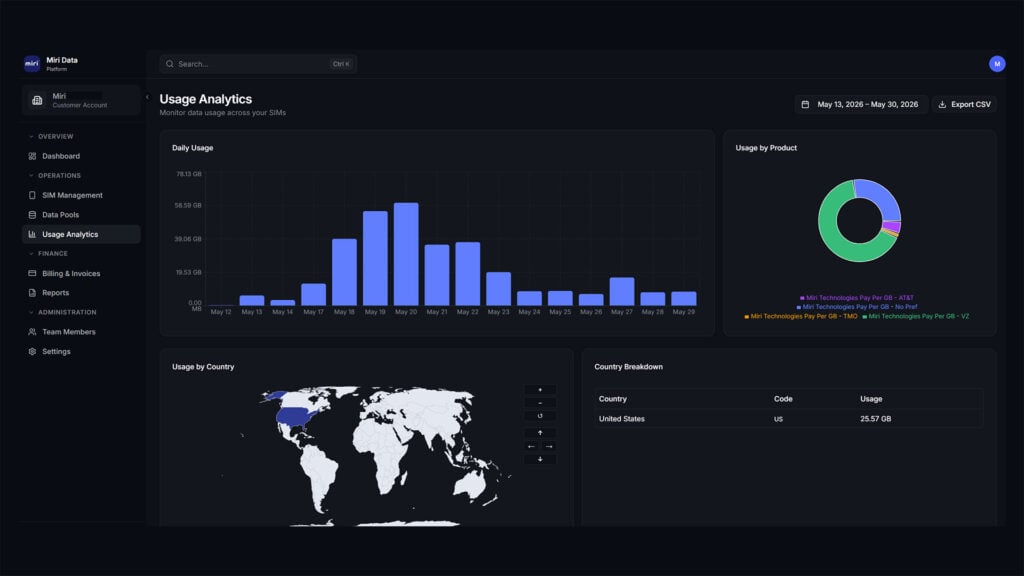Collapse the OPERATIONS sidebar section
Screen dimensions: 1024x576
55,176
